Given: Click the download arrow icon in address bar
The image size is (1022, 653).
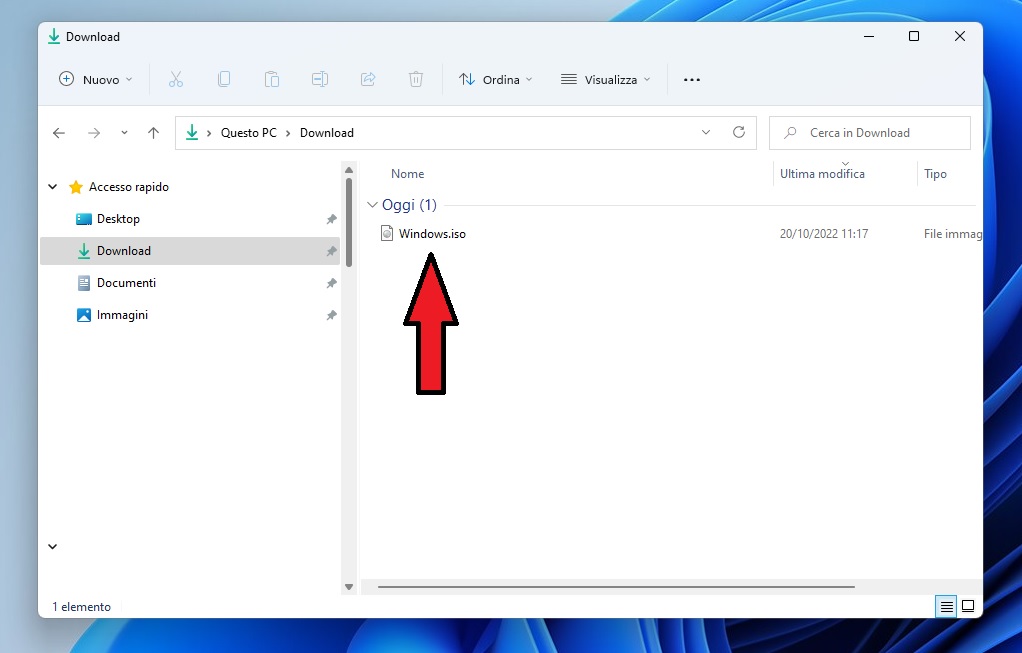Looking at the screenshot, I should [x=192, y=133].
